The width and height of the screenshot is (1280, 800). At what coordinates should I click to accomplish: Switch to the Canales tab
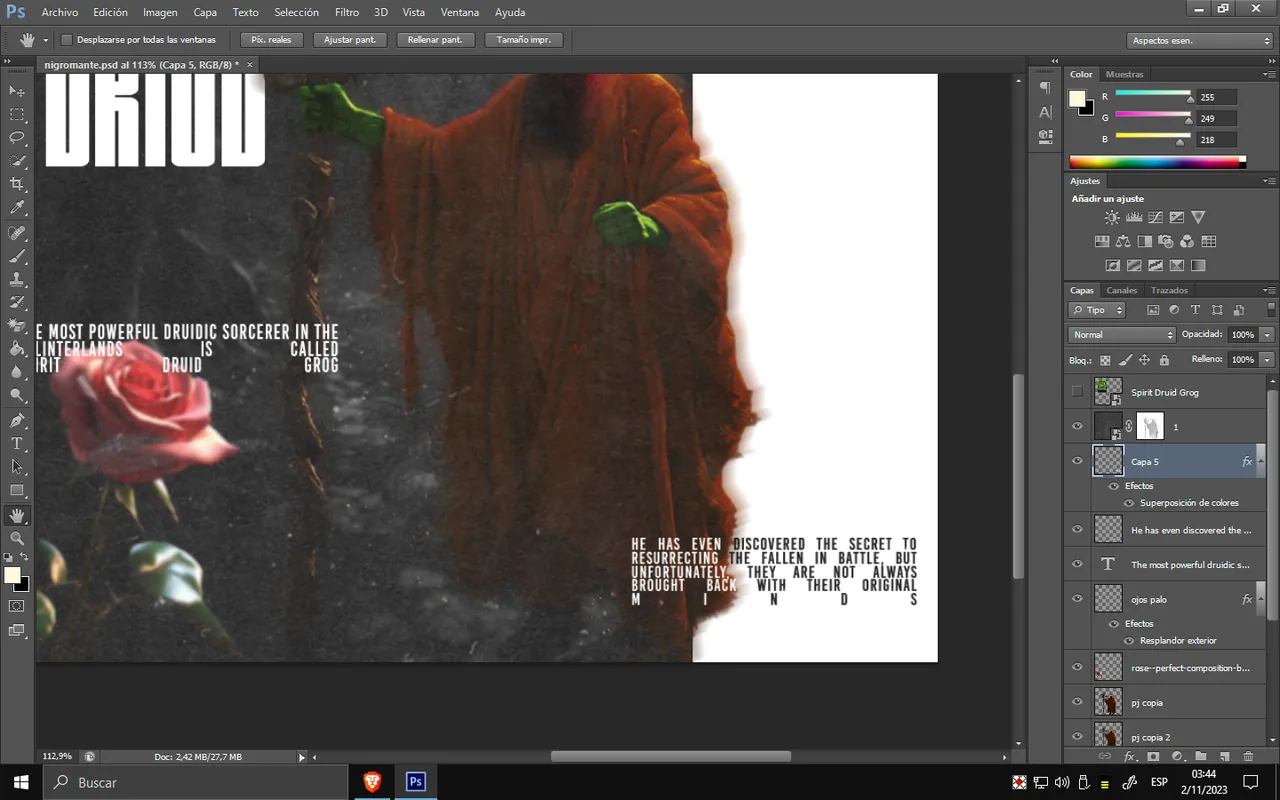coord(1121,290)
